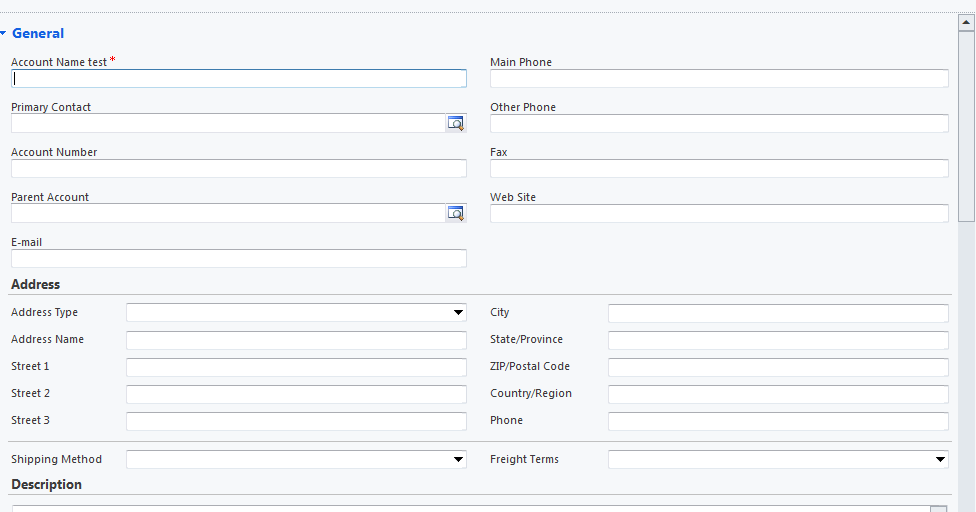Focus the Address Name field
Image resolution: width=976 pixels, height=512 pixels.
pyautogui.click(x=296, y=340)
